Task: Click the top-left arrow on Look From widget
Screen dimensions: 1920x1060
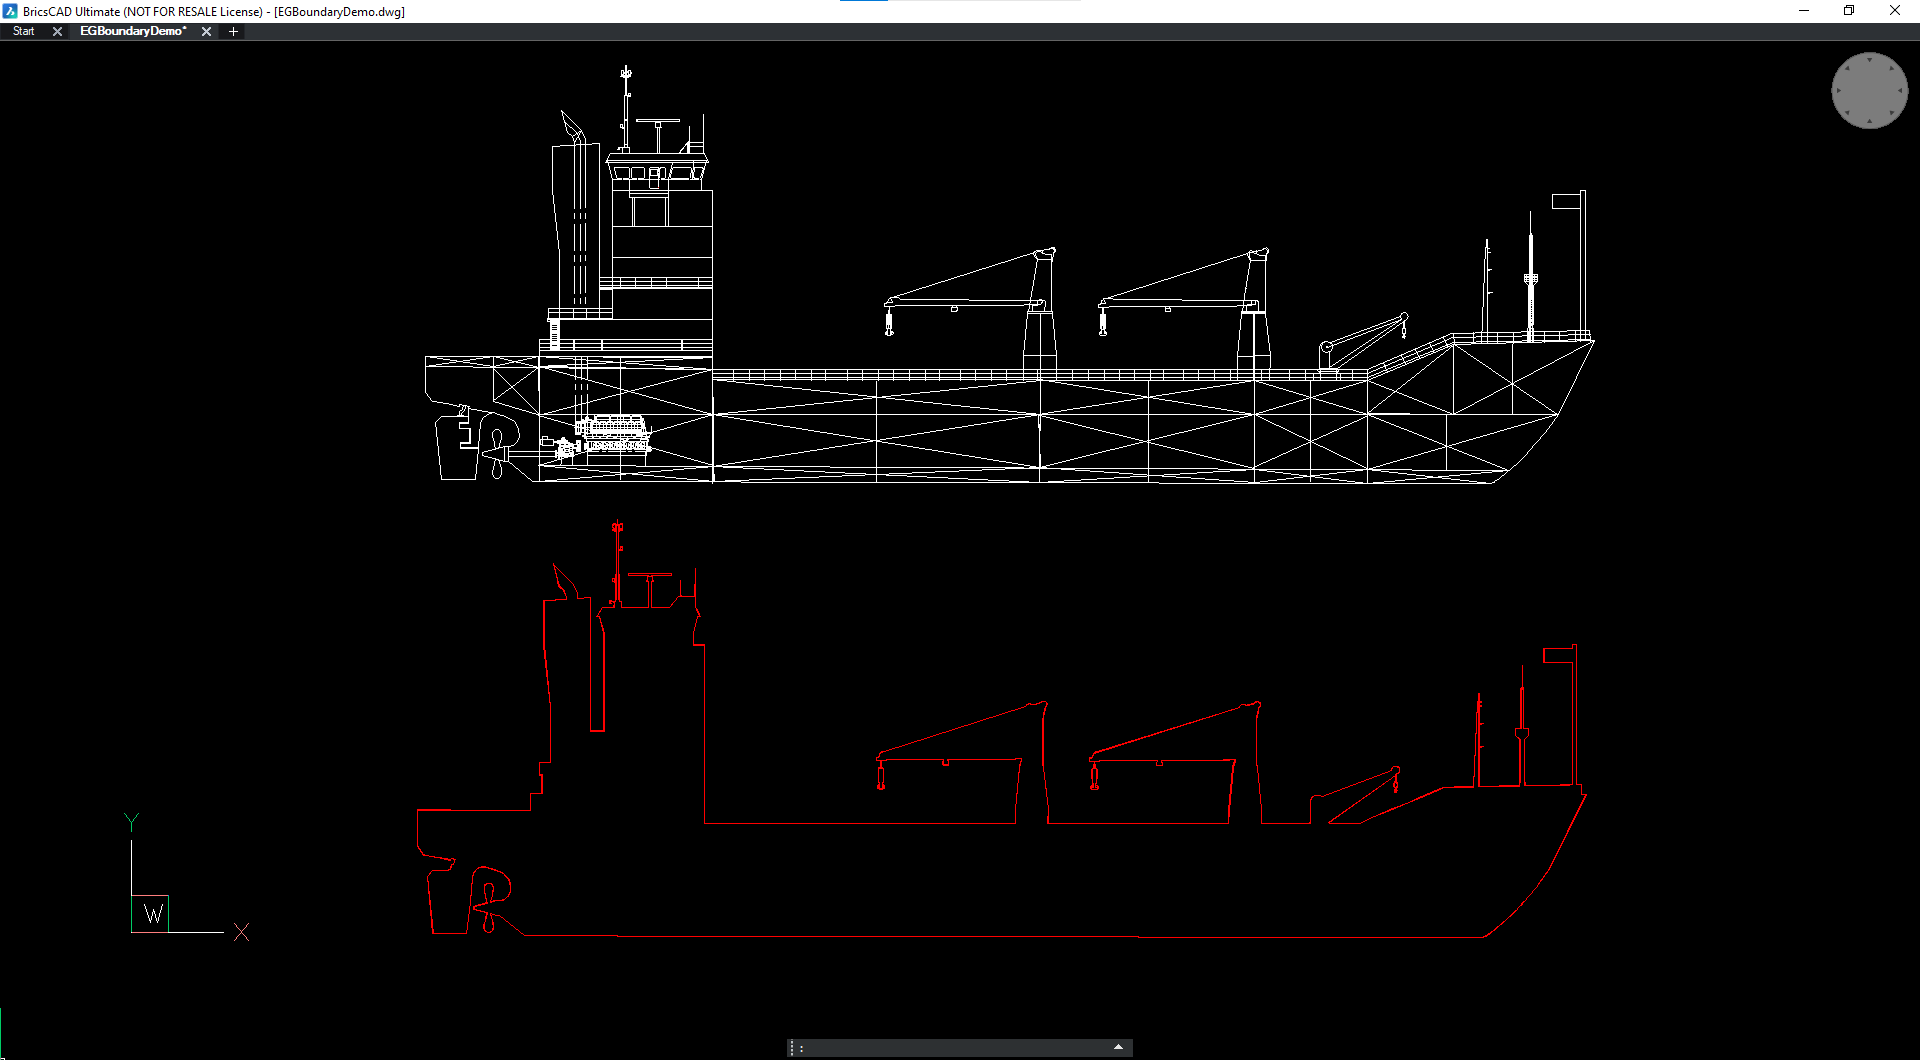Action: point(1847,69)
